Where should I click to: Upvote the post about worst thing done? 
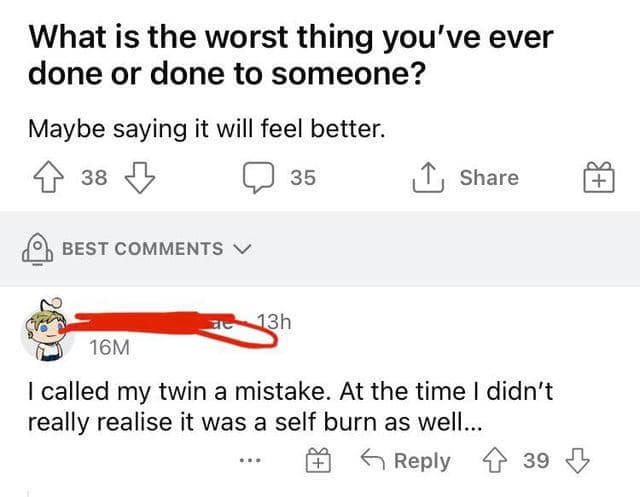click(x=44, y=178)
